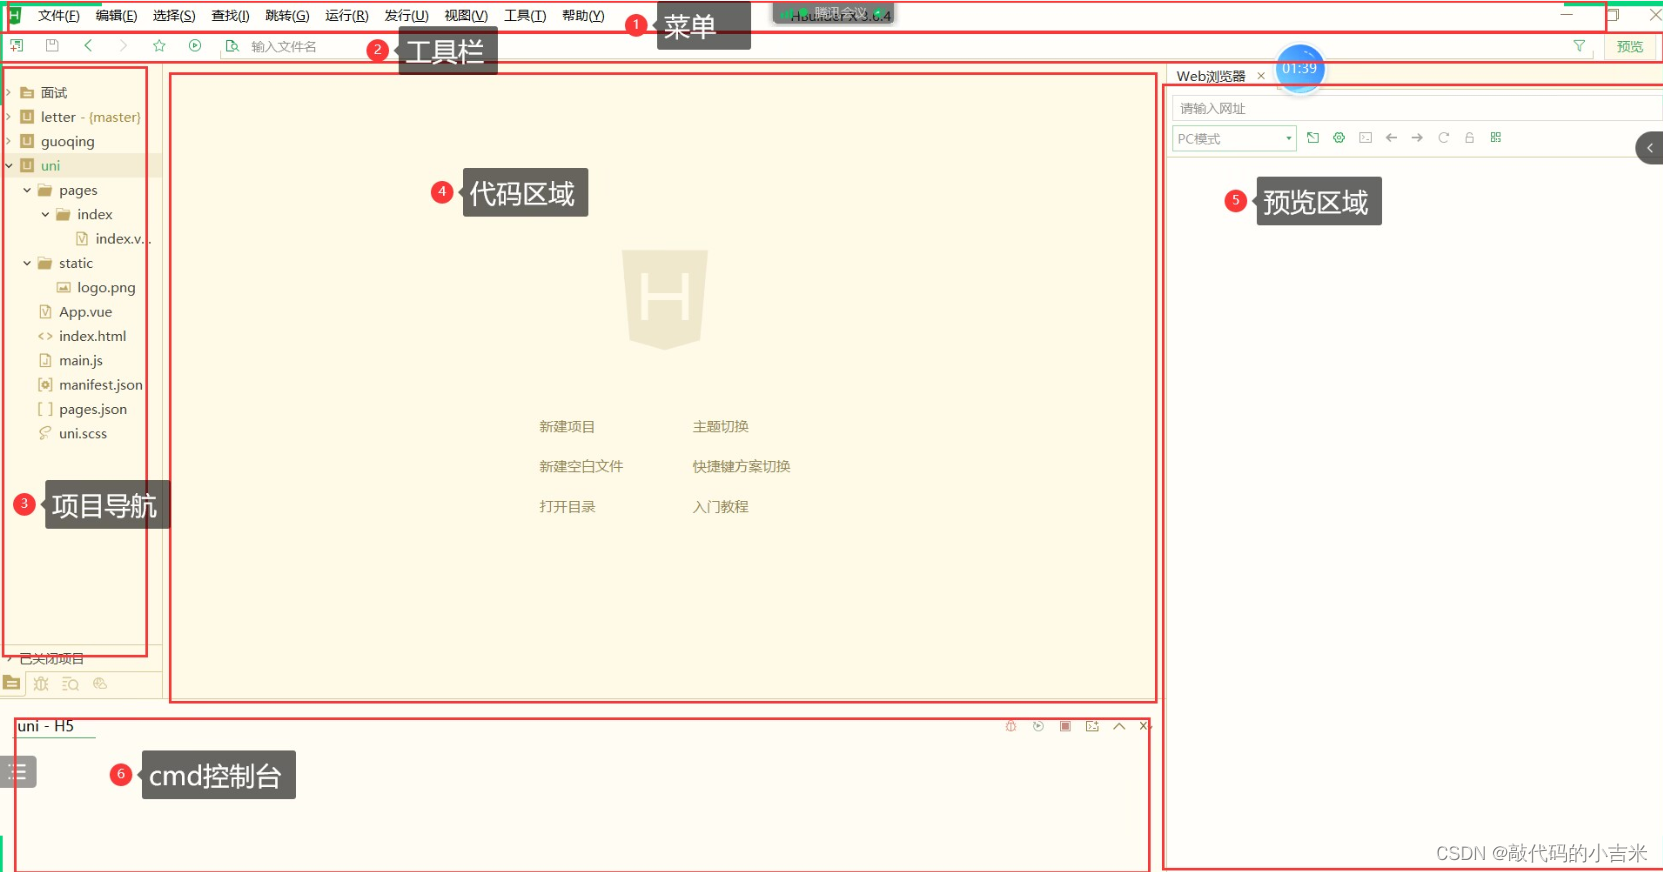The width and height of the screenshot is (1663, 872).
Task: Open pages.json in project tree
Action: click(x=92, y=409)
